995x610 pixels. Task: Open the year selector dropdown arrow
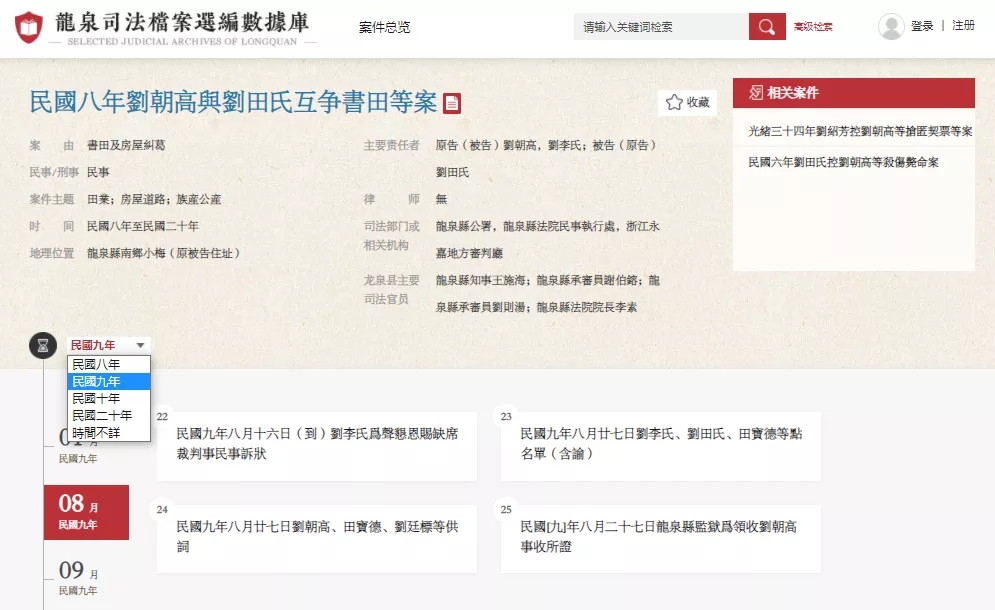[140, 344]
